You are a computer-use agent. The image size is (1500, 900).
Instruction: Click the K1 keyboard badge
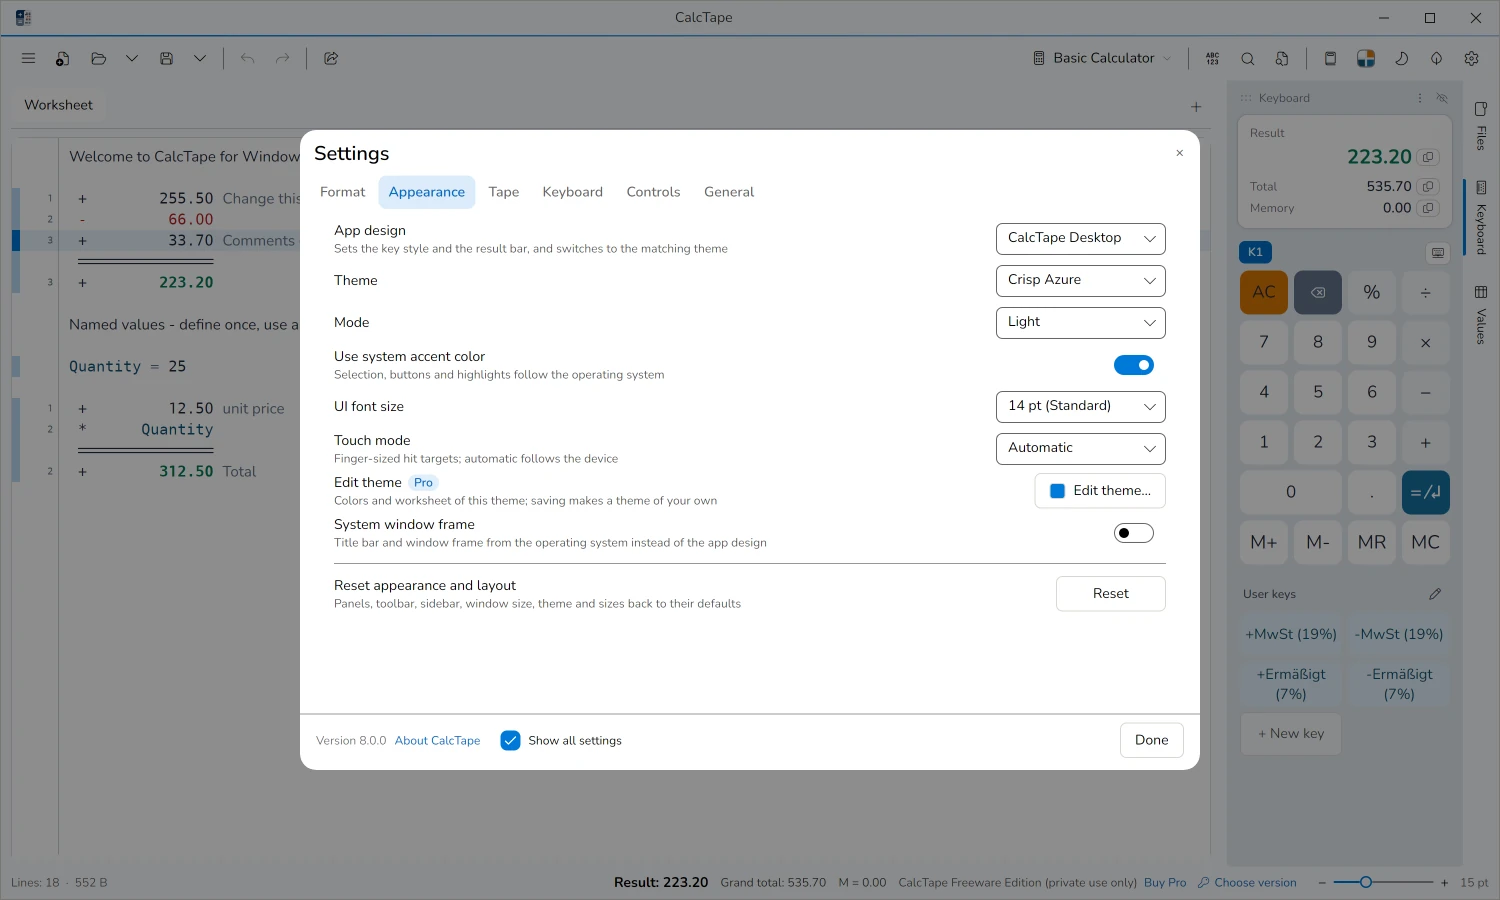coord(1255,252)
